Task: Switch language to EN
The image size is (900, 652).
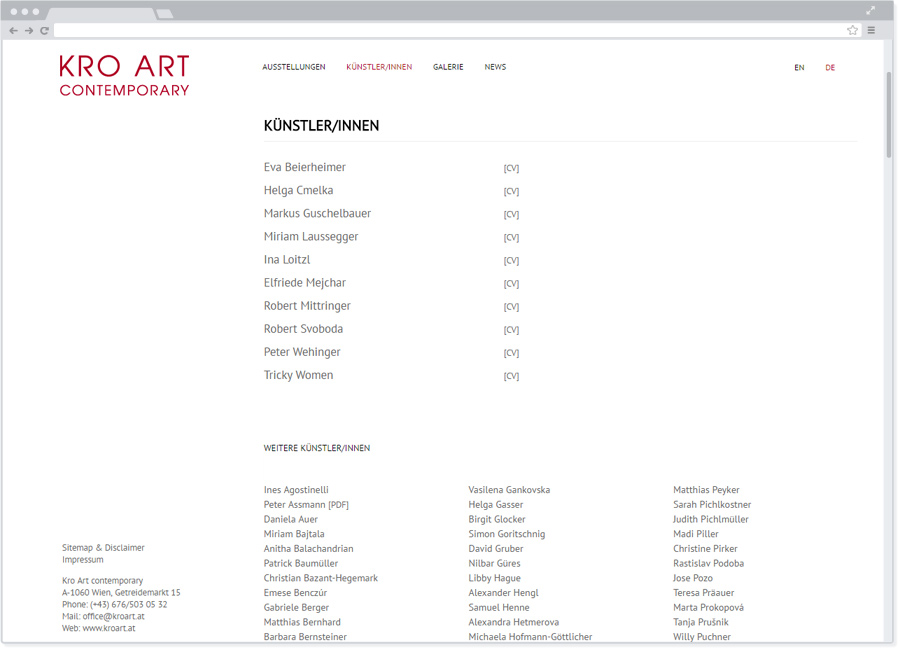Action: coord(799,68)
